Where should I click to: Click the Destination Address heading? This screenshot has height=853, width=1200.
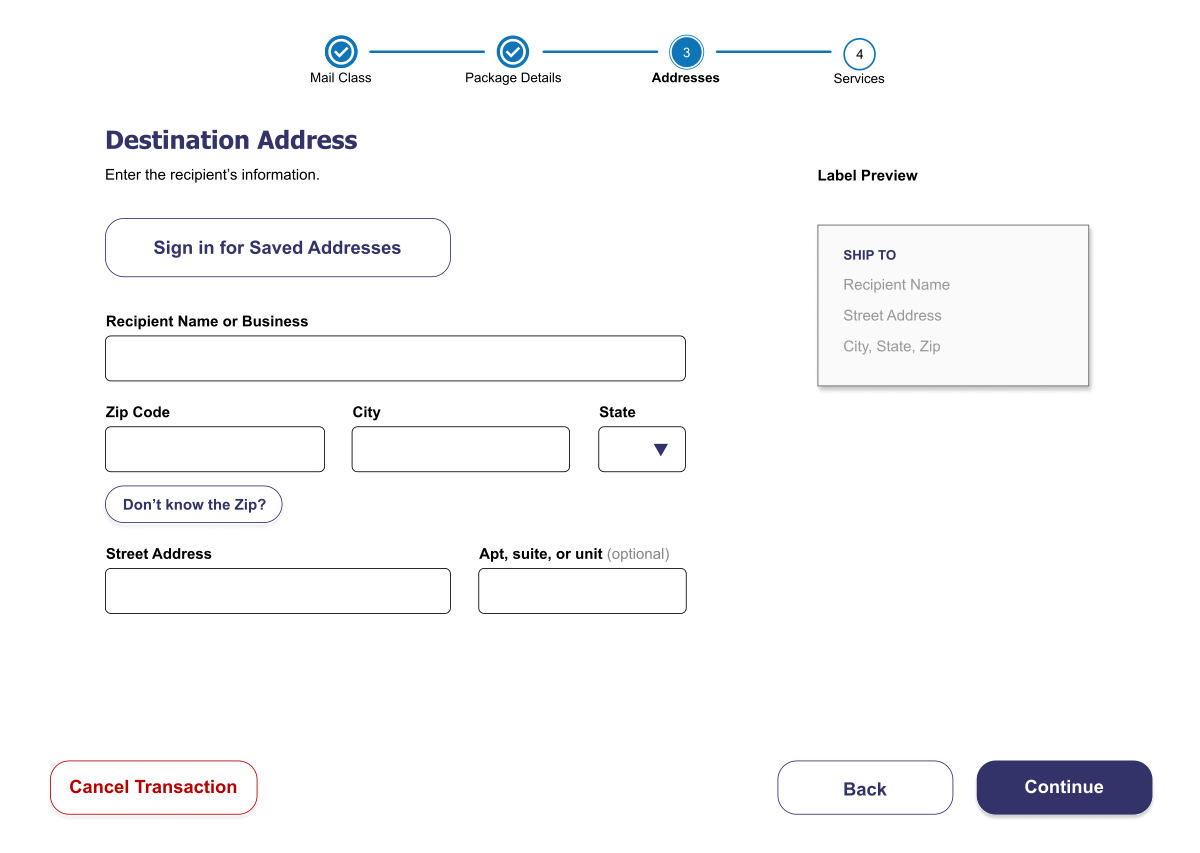231,140
